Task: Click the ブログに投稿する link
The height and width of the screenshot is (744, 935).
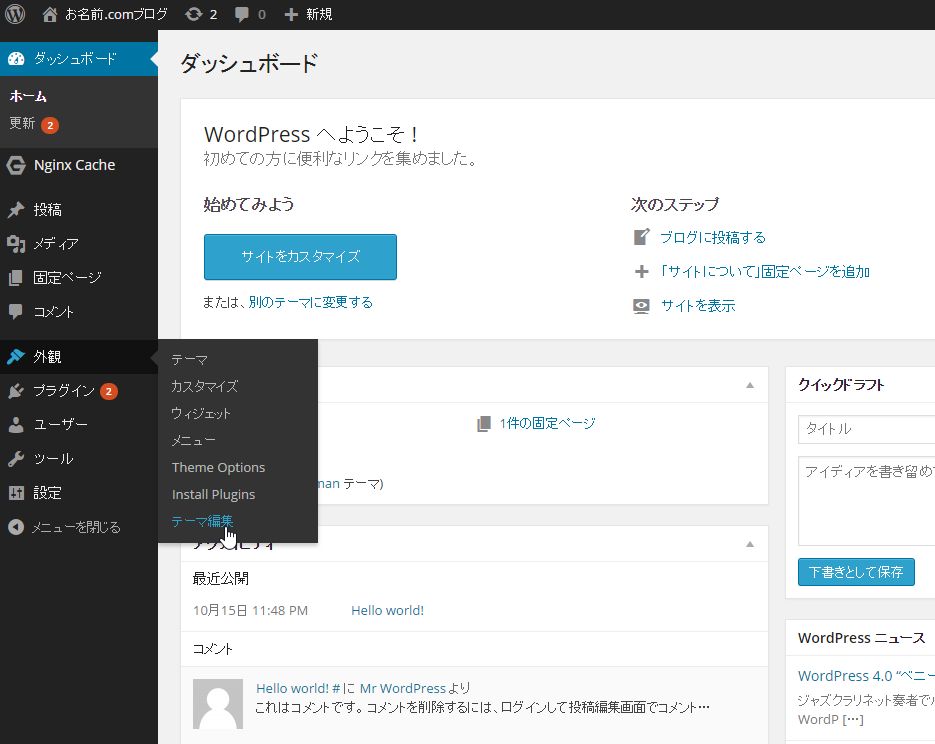Action: [x=713, y=237]
